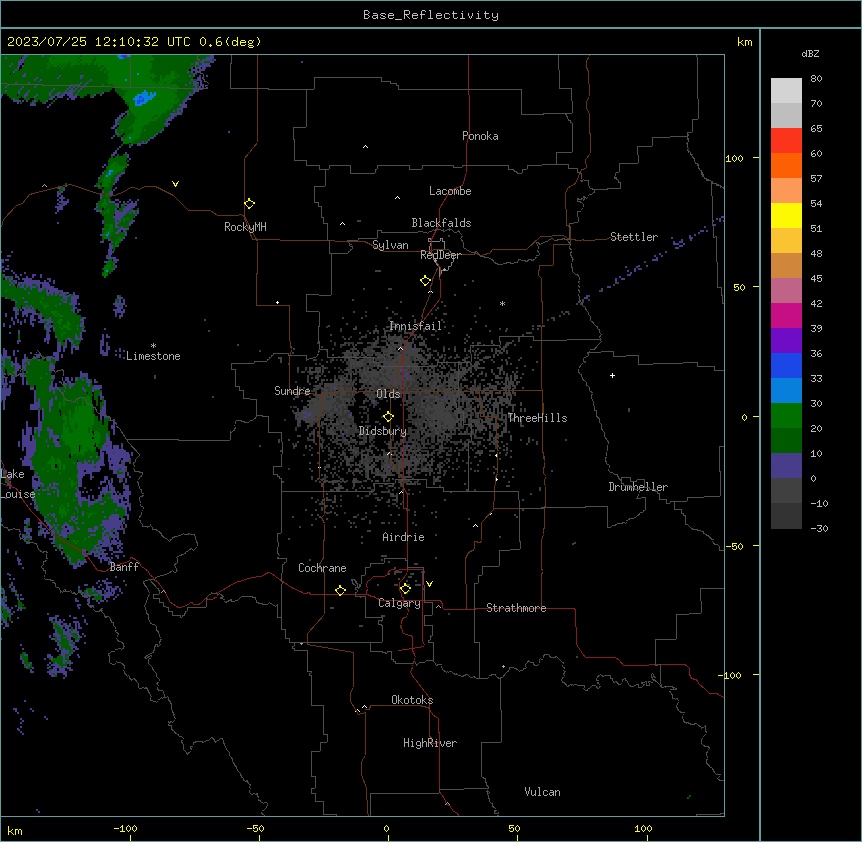Click the Okotoks city label
Screen dimensions: 862x842
pyautogui.click(x=412, y=700)
